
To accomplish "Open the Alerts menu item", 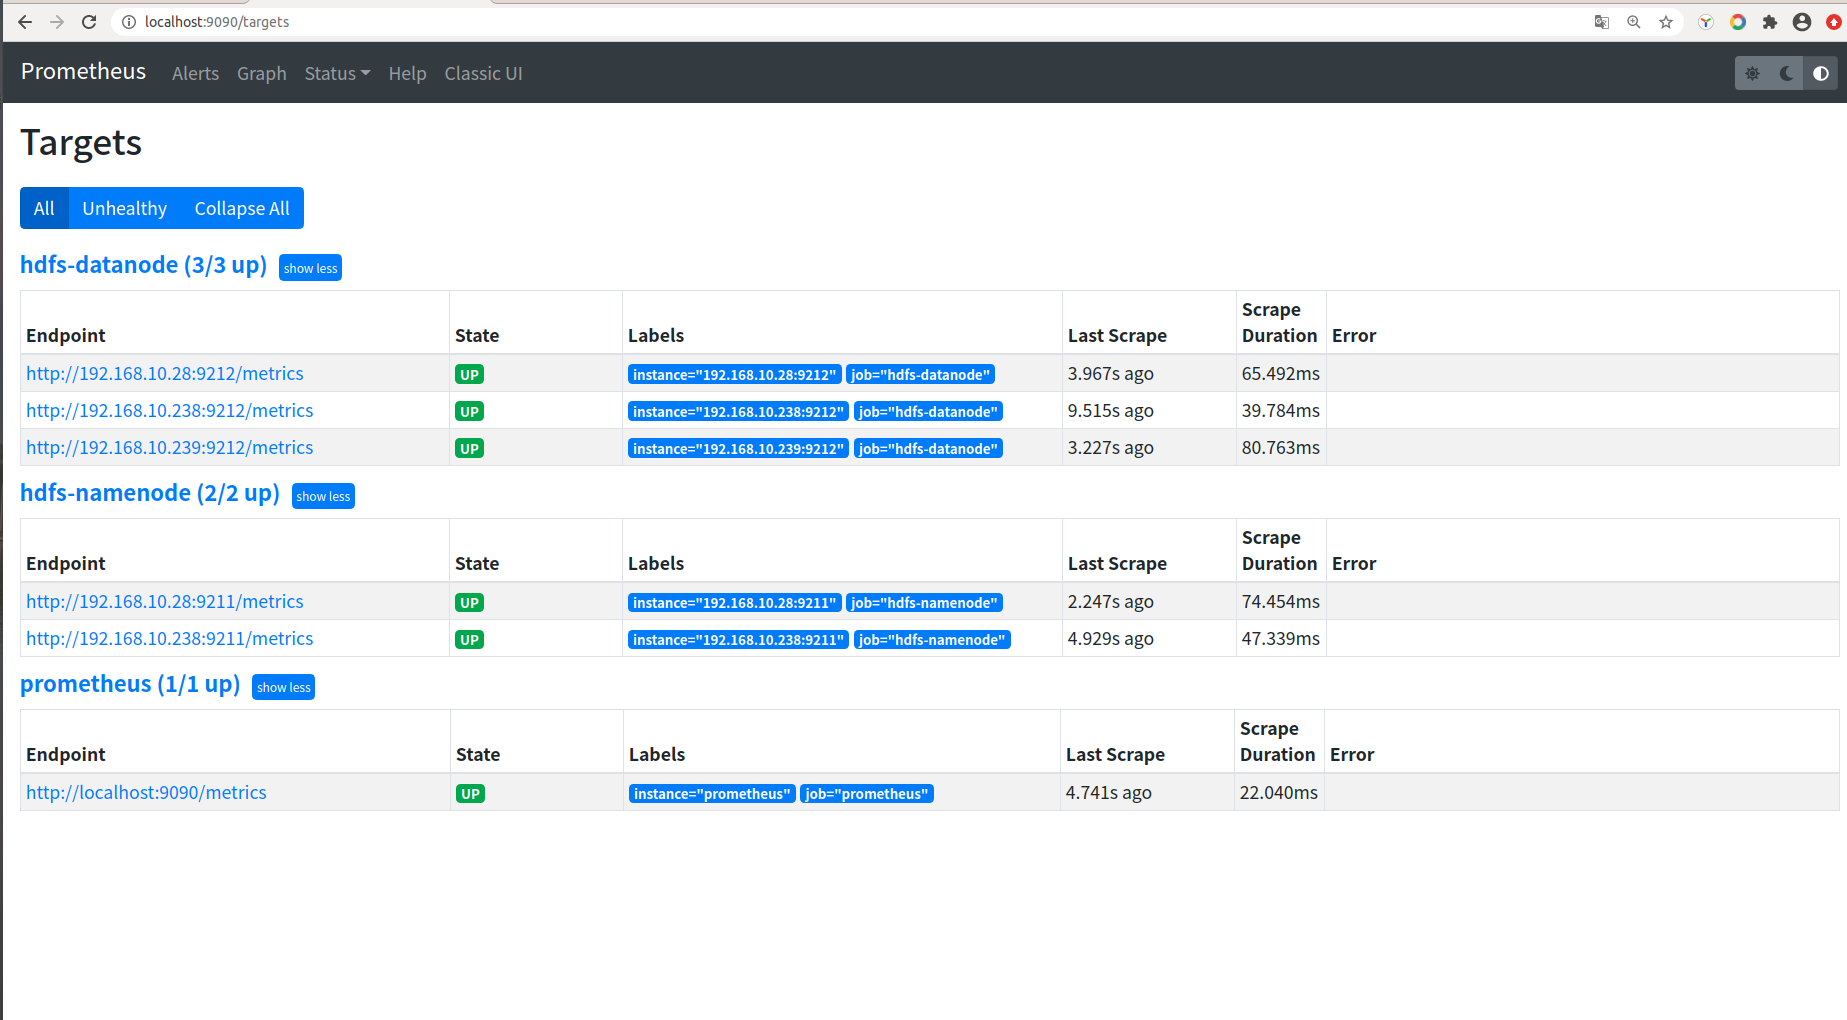I will (x=195, y=73).
